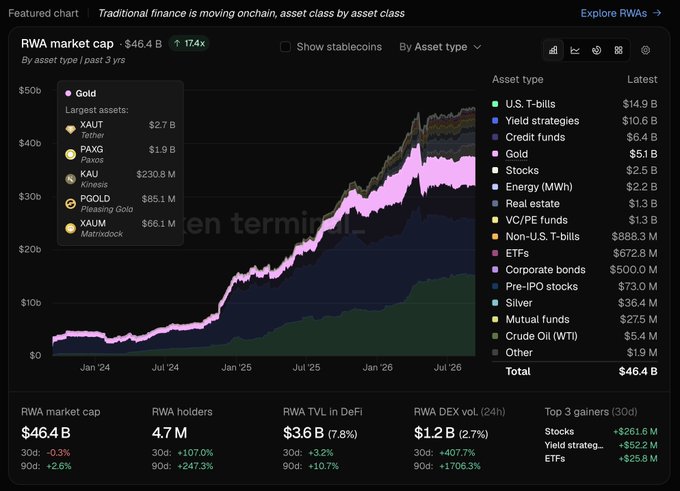Select the Other asset type label
Viewport: 680px width, 491px height.
519,352
